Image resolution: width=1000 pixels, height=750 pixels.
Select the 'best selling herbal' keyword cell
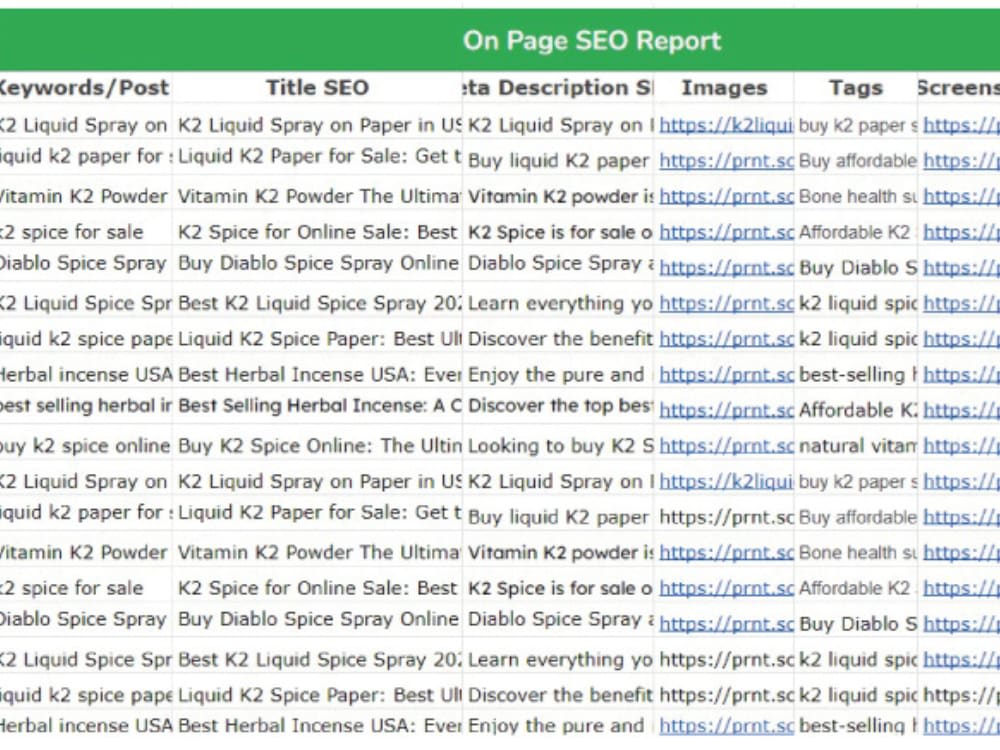[x=85, y=406]
